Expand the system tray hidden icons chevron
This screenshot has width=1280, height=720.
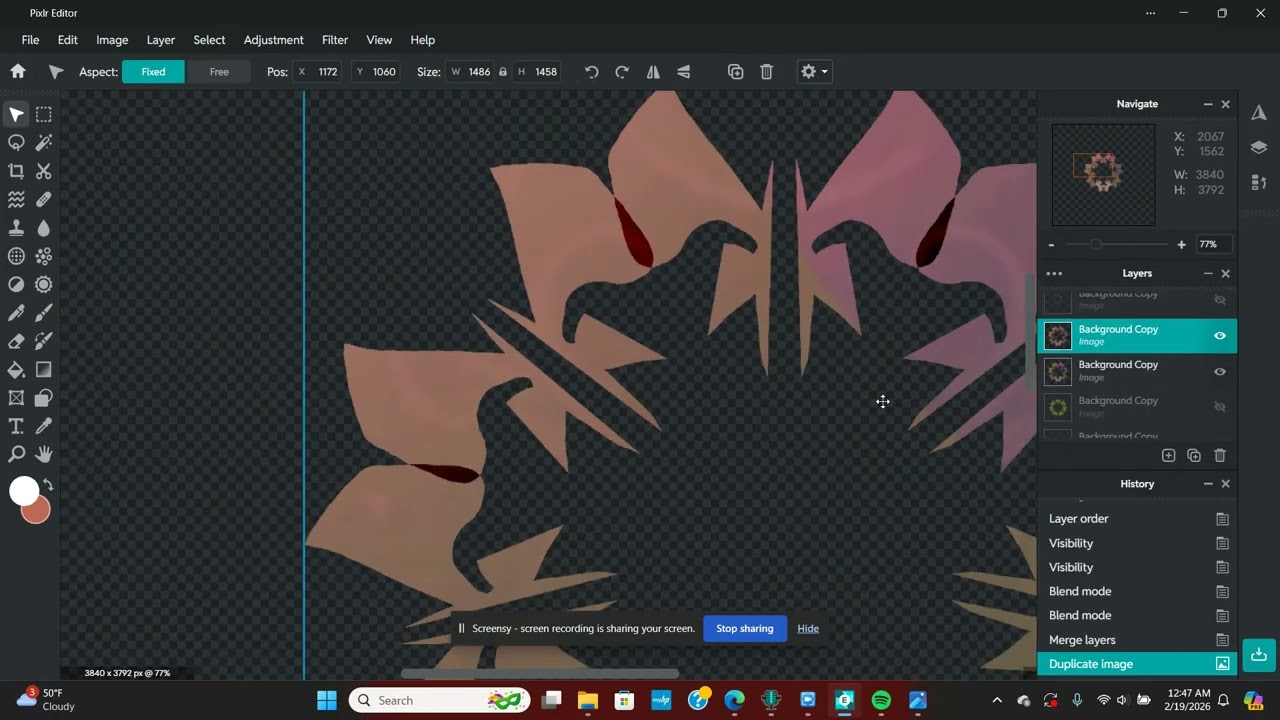pyautogui.click(x=996, y=700)
